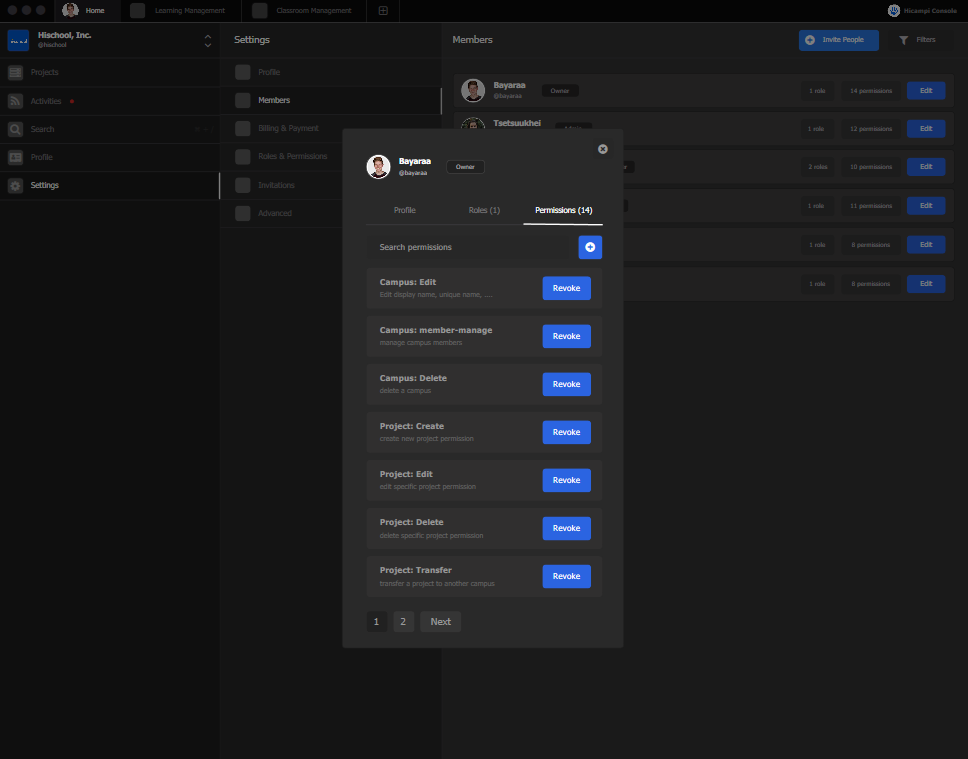Close the member details dialog
This screenshot has height=759, width=968.
click(x=603, y=149)
